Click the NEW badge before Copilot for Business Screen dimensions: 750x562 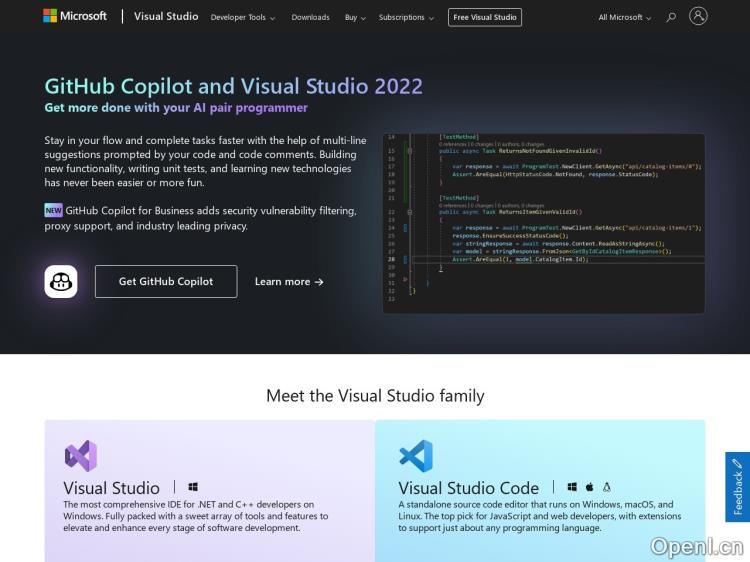[54, 211]
